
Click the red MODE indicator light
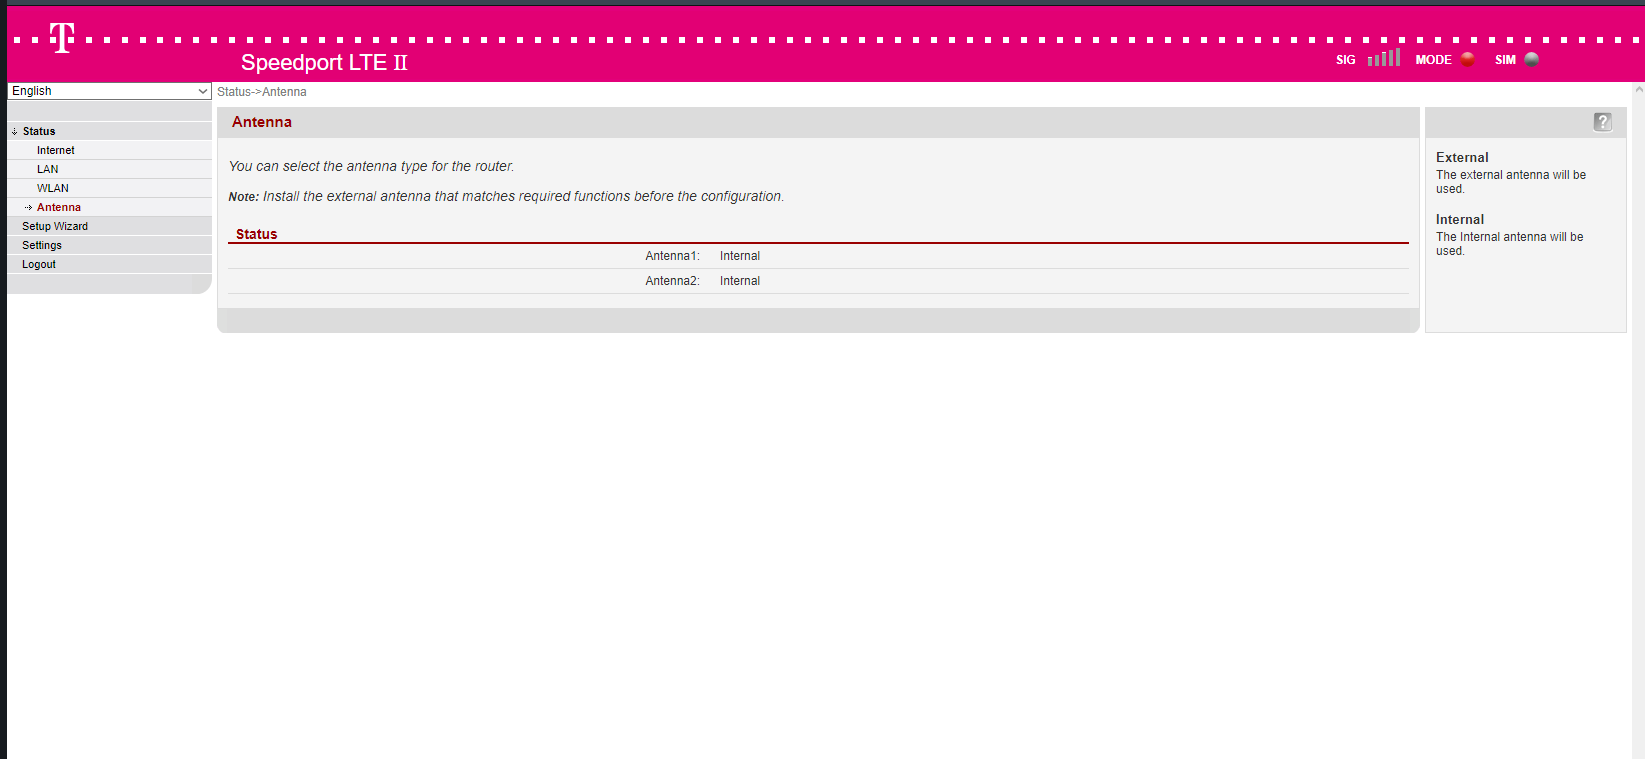[1467, 59]
